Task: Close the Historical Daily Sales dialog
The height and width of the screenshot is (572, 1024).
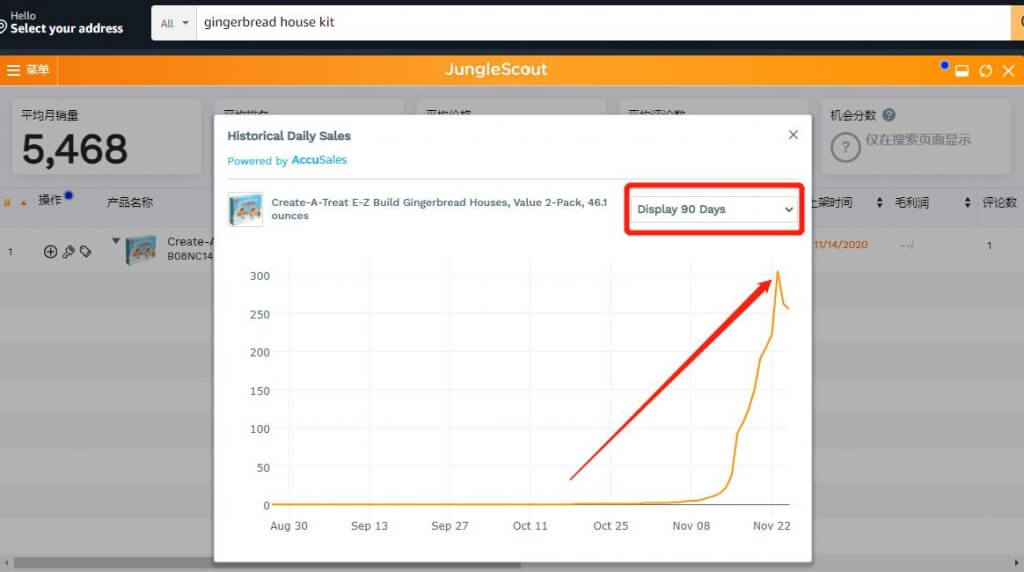Action: click(x=793, y=135)
